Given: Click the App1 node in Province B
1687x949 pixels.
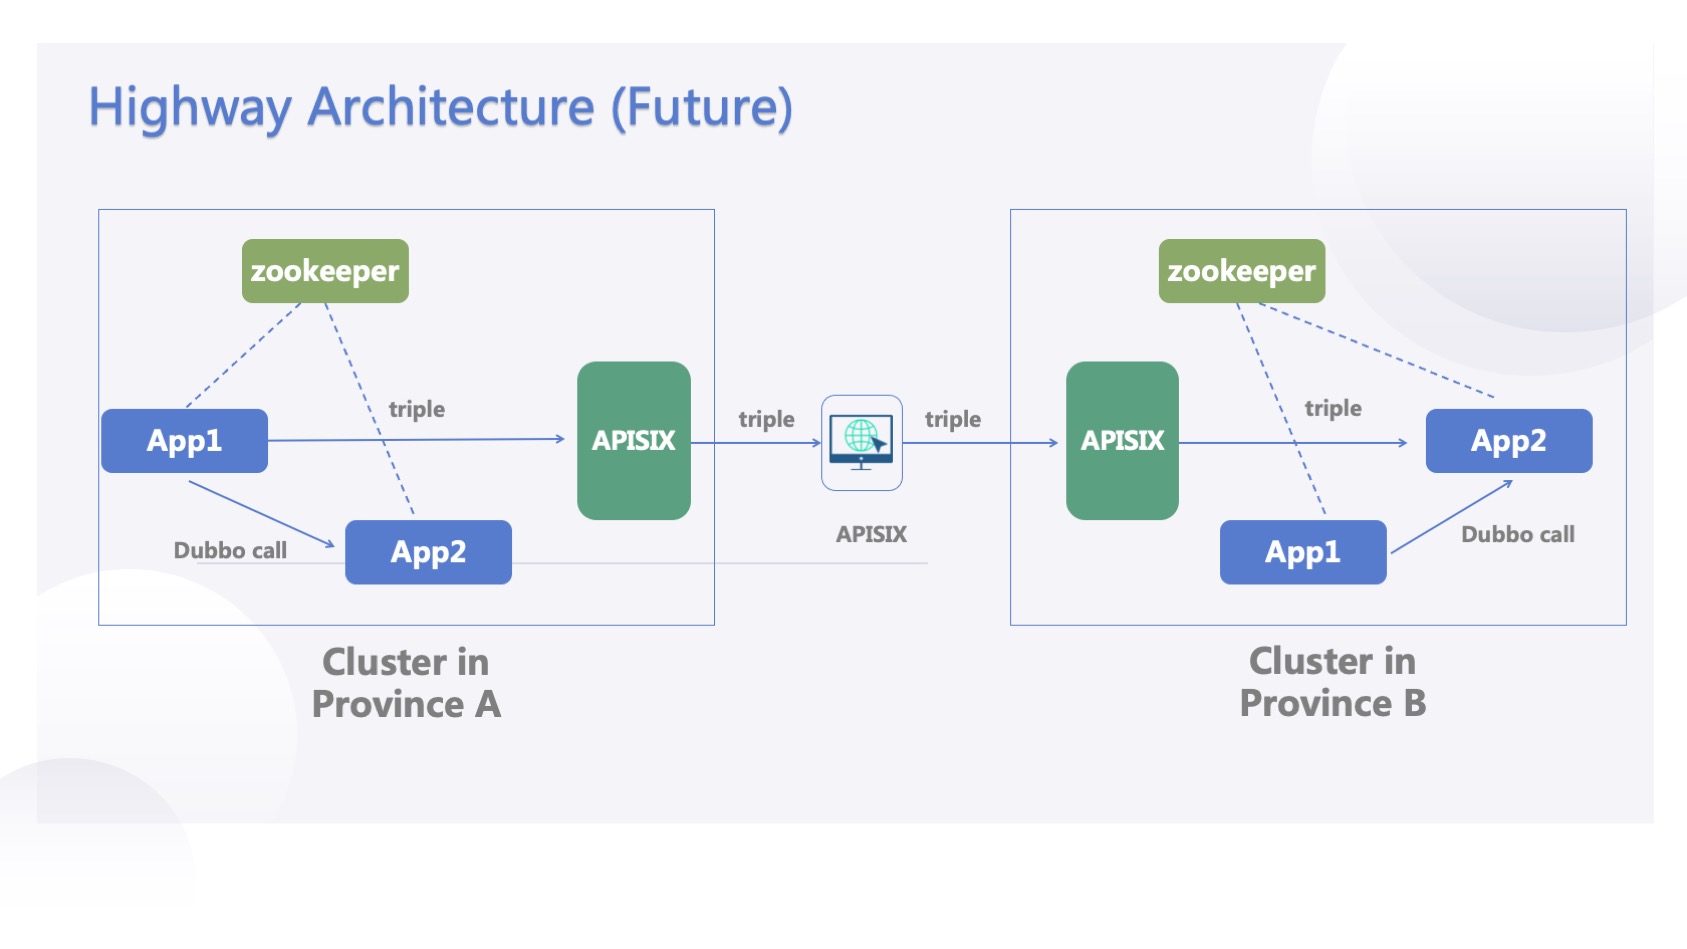Looking at the screenshot, I should [1303, 551].
